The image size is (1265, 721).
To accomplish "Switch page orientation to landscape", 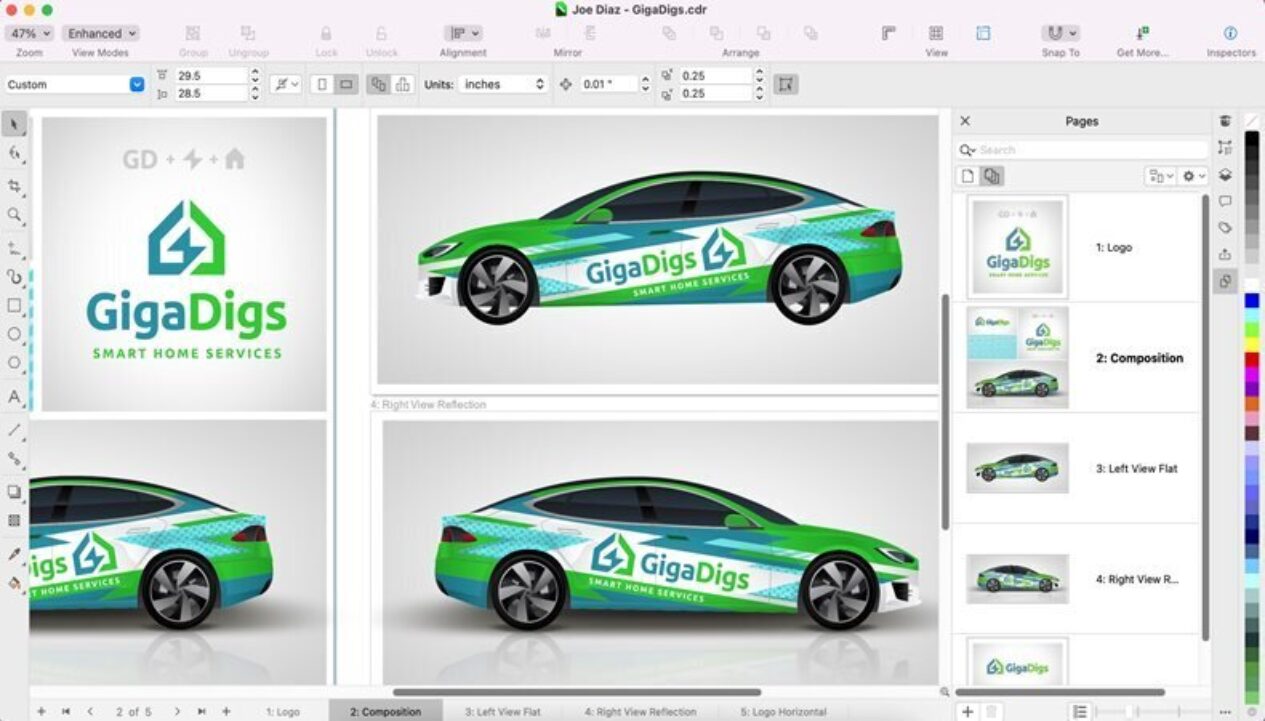I will (x=346, y=85).
